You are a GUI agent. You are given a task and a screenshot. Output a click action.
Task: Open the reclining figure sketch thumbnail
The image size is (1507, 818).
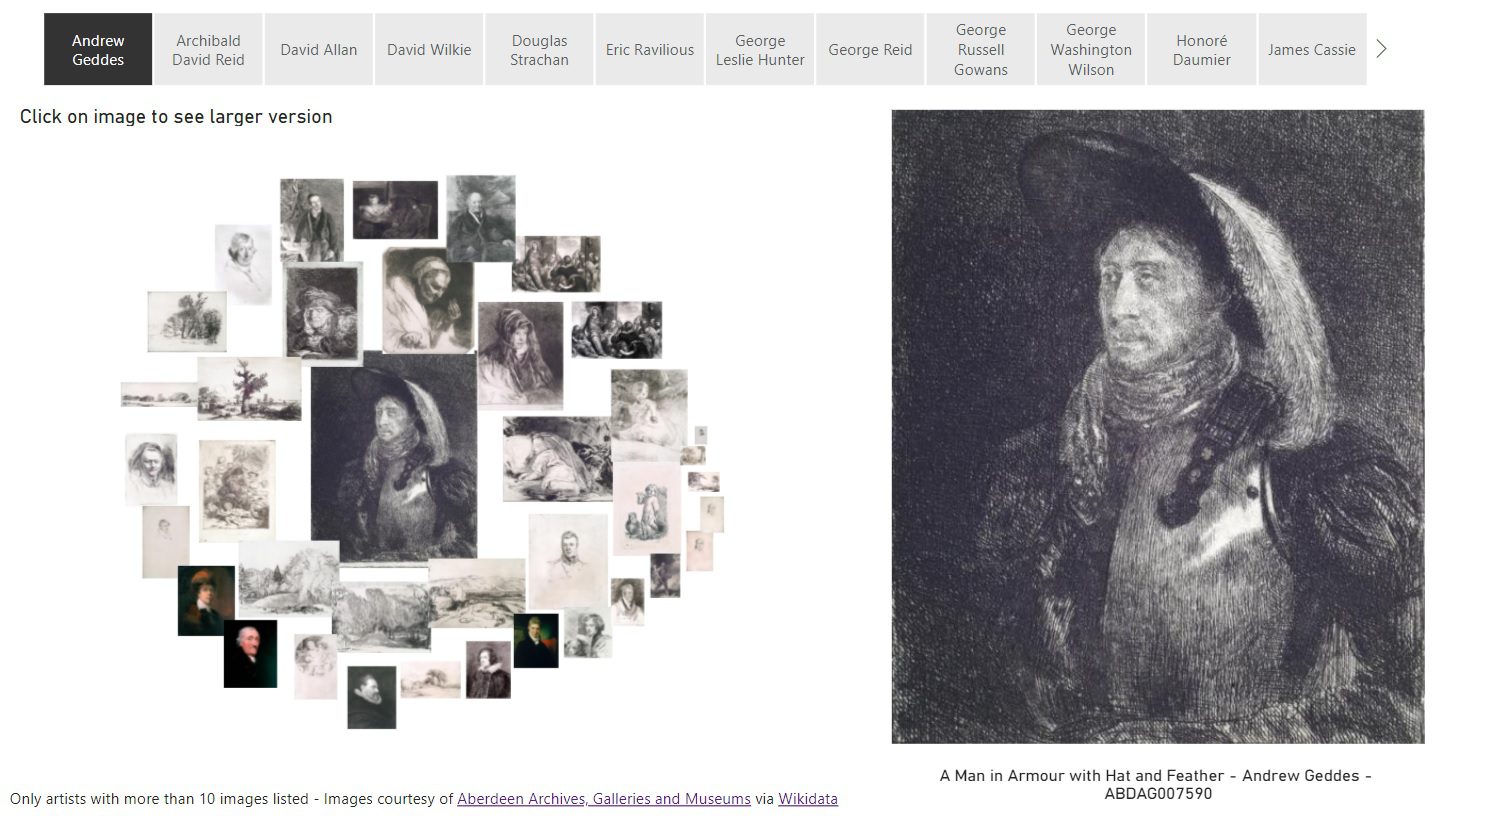[x=557, y=459]
